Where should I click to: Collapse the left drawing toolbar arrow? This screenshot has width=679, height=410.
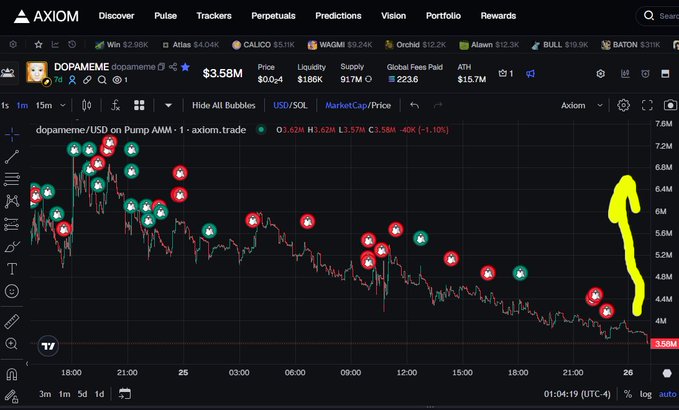click(27, 364)
